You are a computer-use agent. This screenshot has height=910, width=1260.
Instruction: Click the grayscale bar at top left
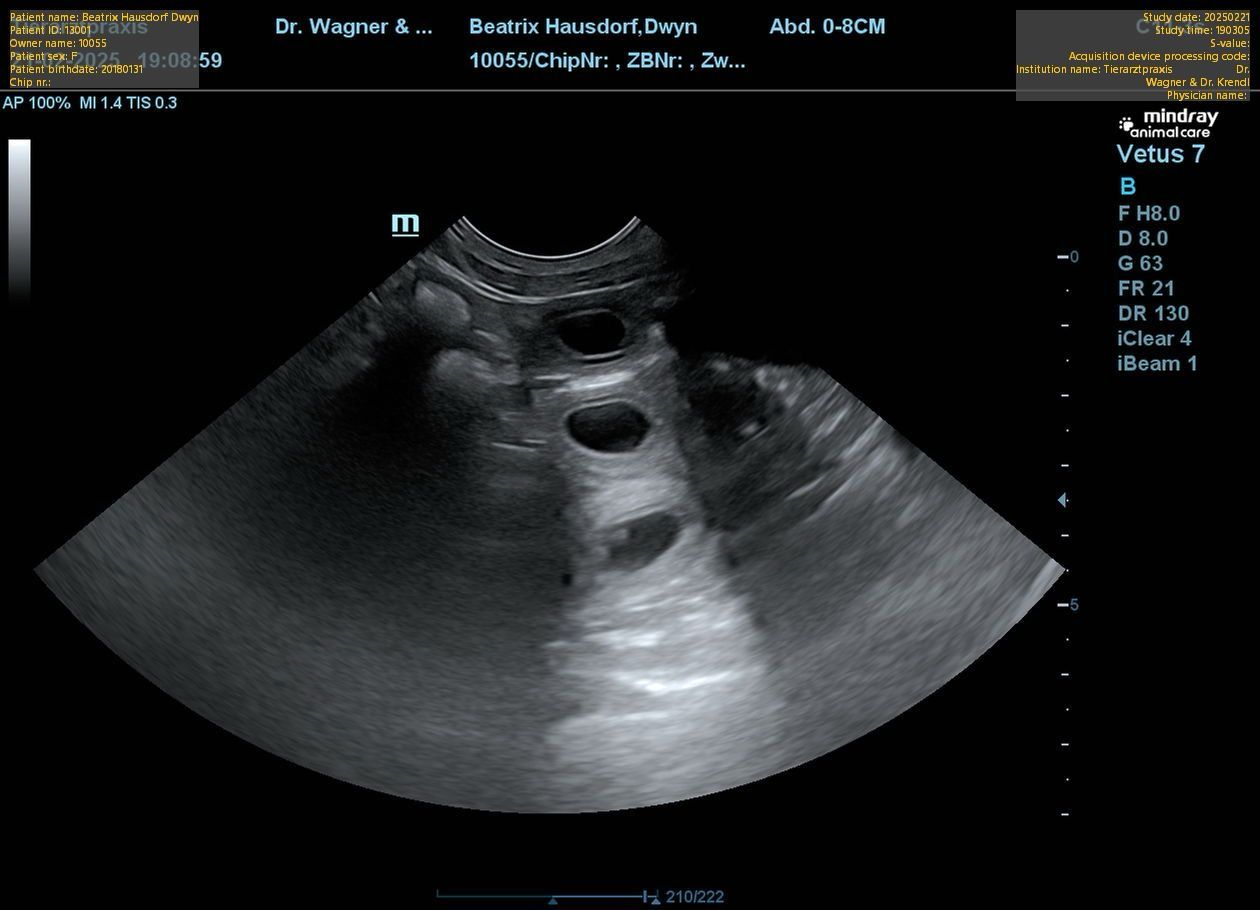click(19, 218)
